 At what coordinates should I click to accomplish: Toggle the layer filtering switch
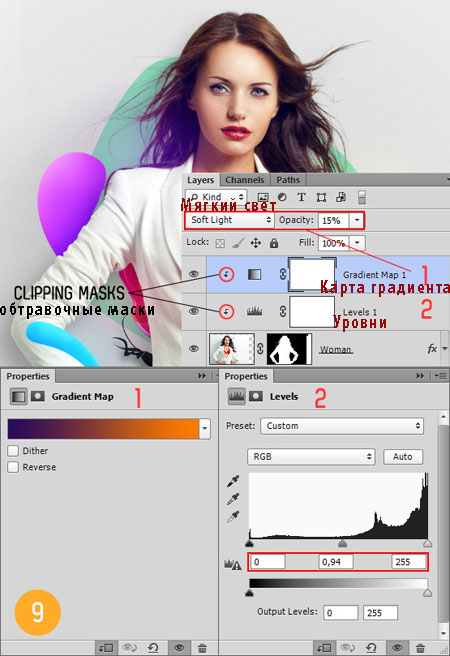(362, 197)
